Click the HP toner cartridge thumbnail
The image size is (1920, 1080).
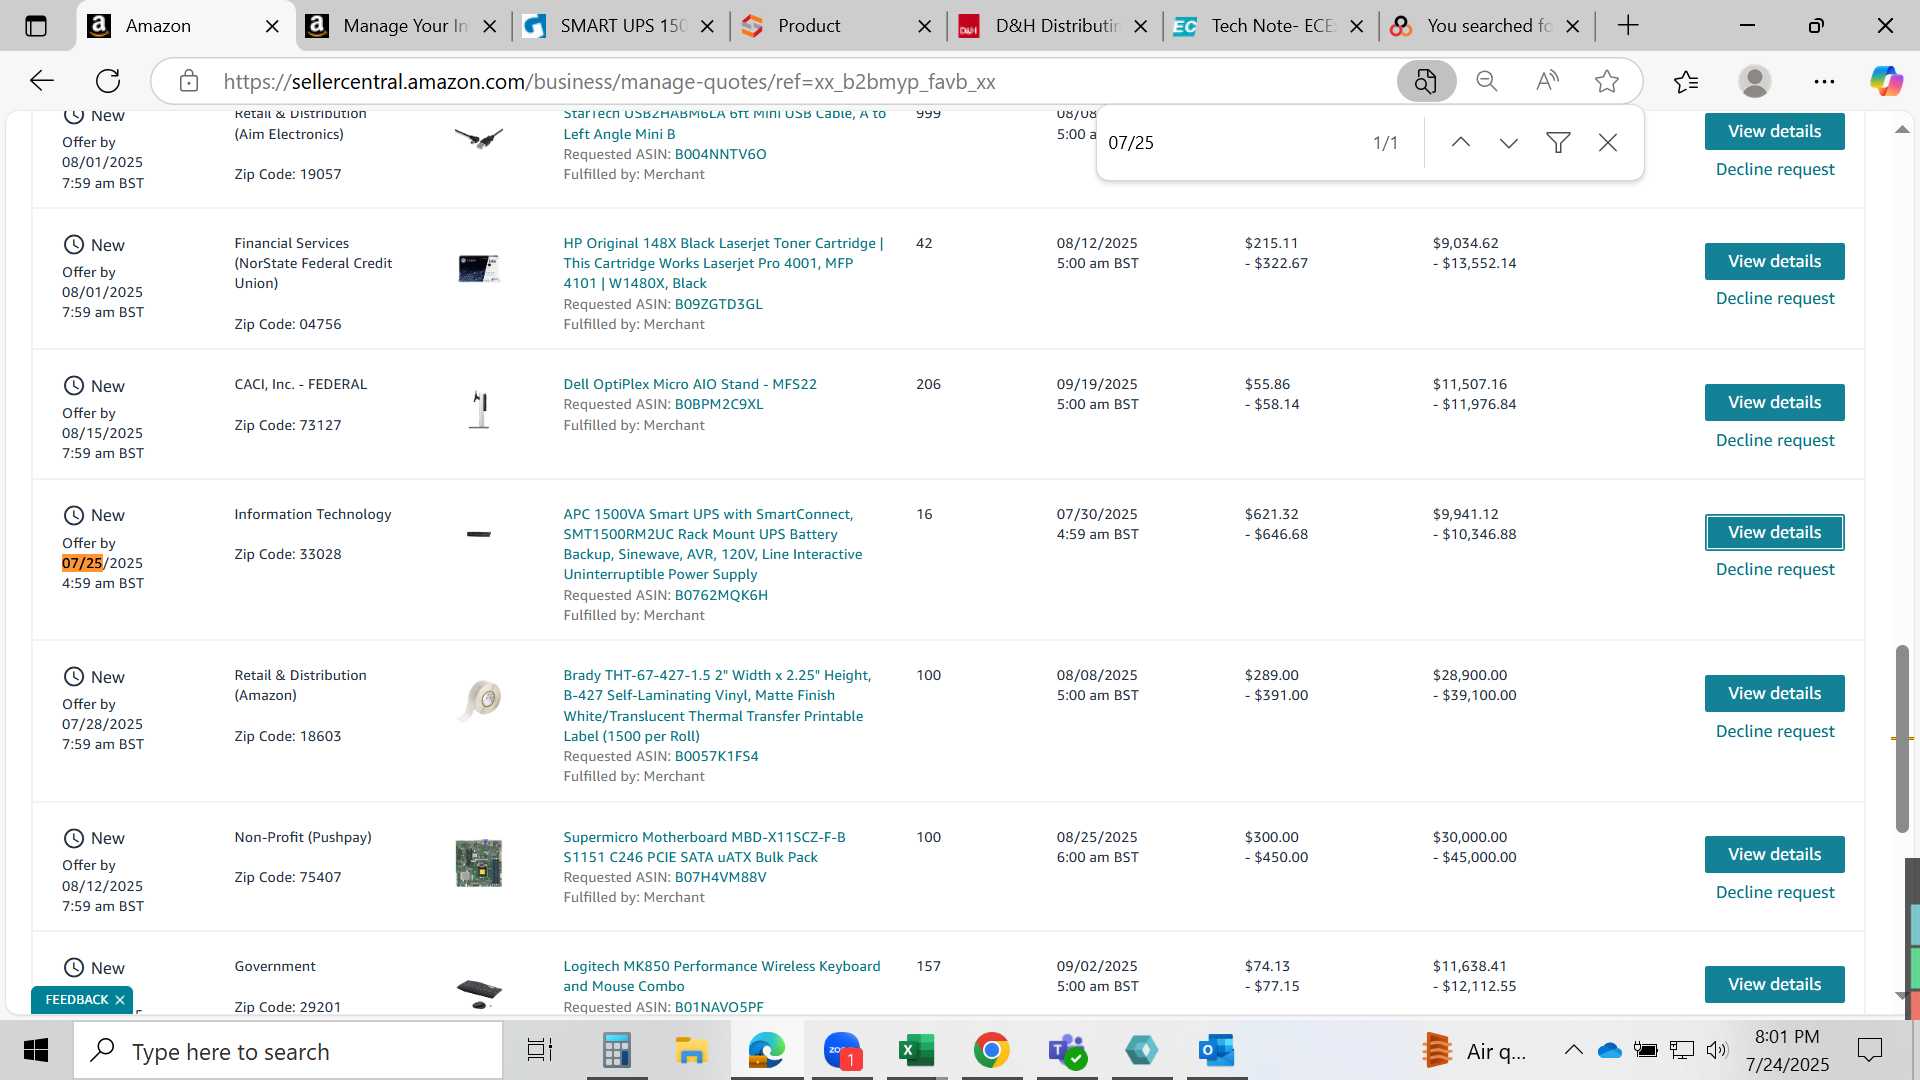(x=479, y=268)
